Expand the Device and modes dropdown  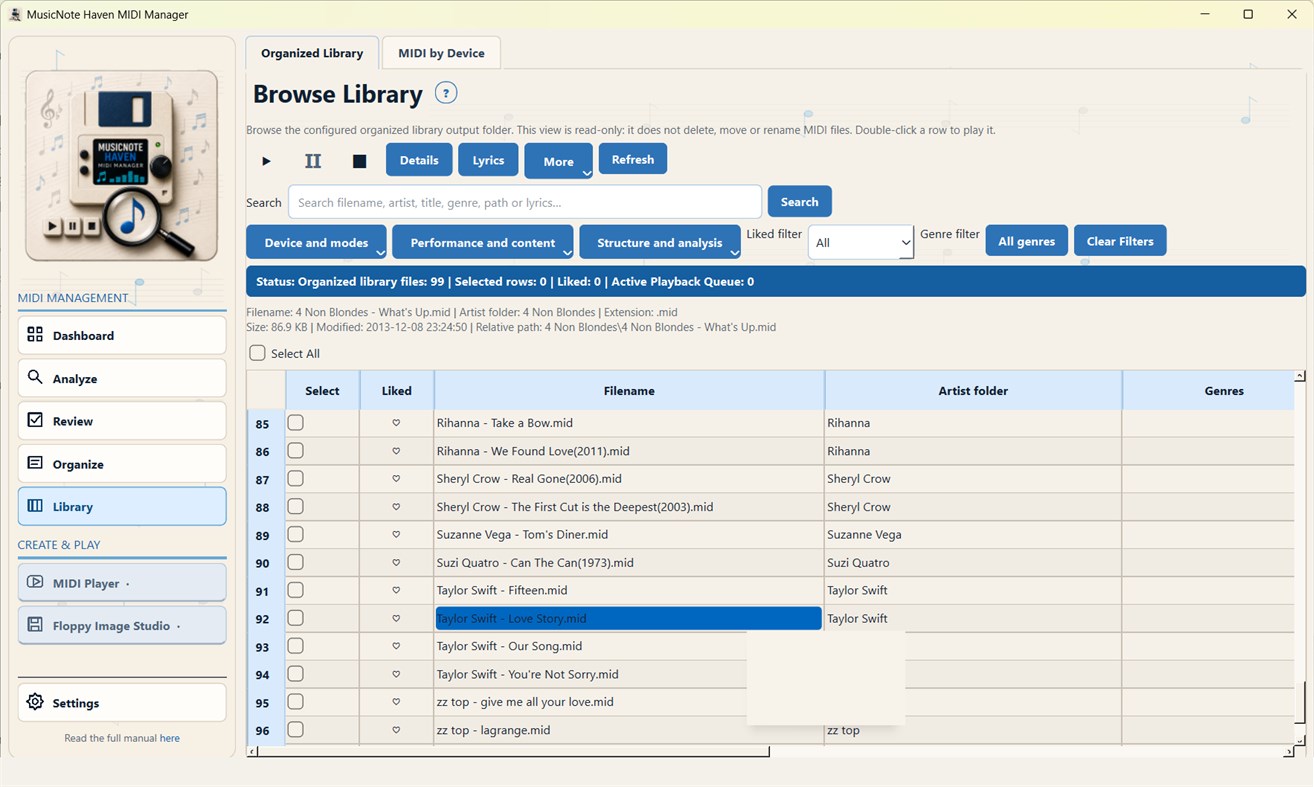point(317,242)
